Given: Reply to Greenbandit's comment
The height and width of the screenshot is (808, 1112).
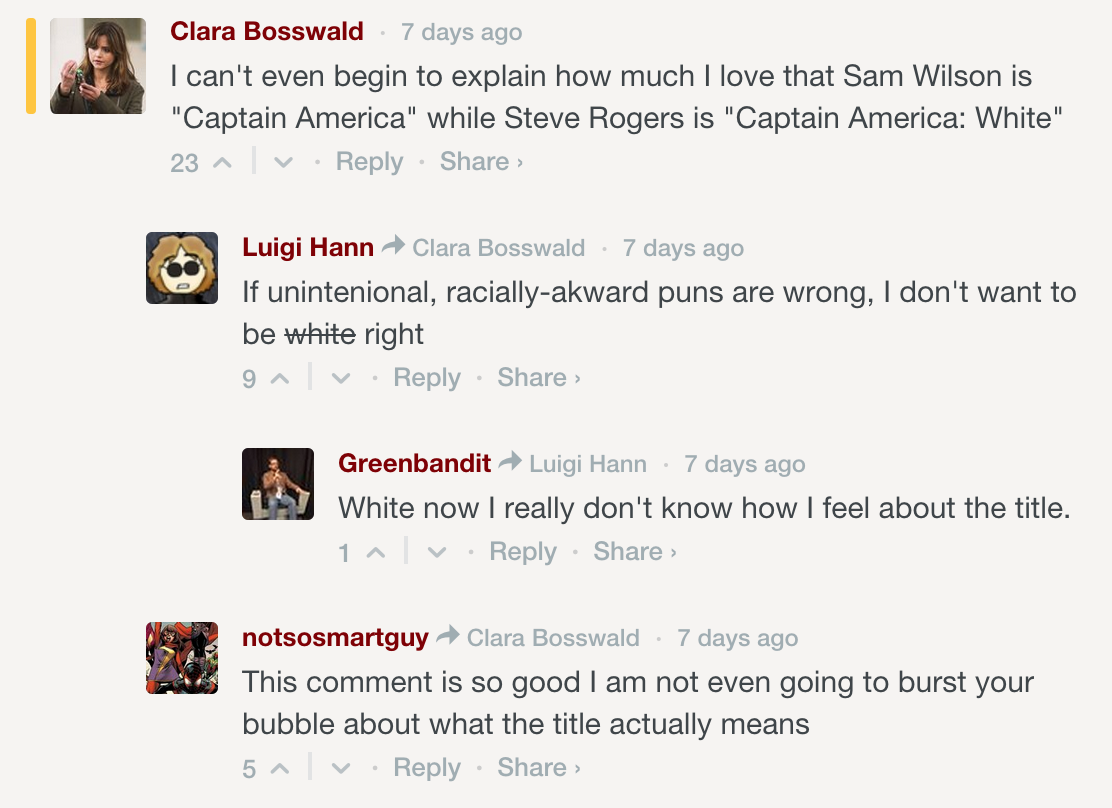Looking at the screenshot, I should (523, 552).
